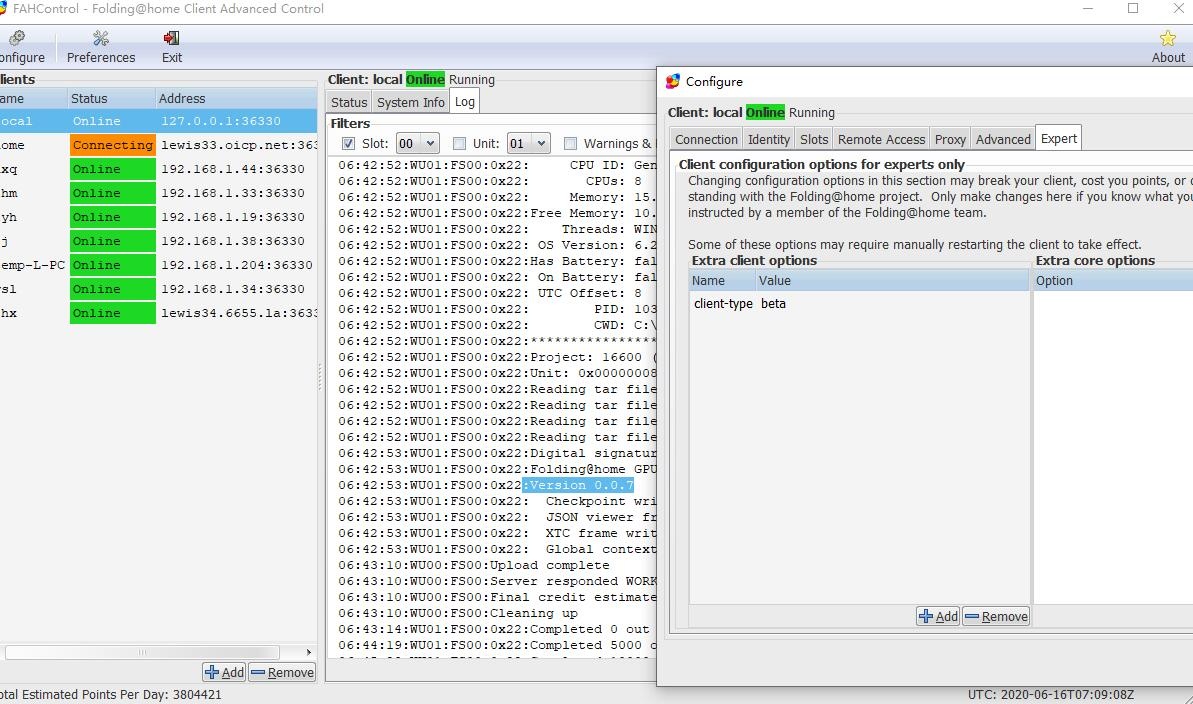Select the client at 192.168.1.44:36330
Screen dimensions: 1193x704
point(158,169)
